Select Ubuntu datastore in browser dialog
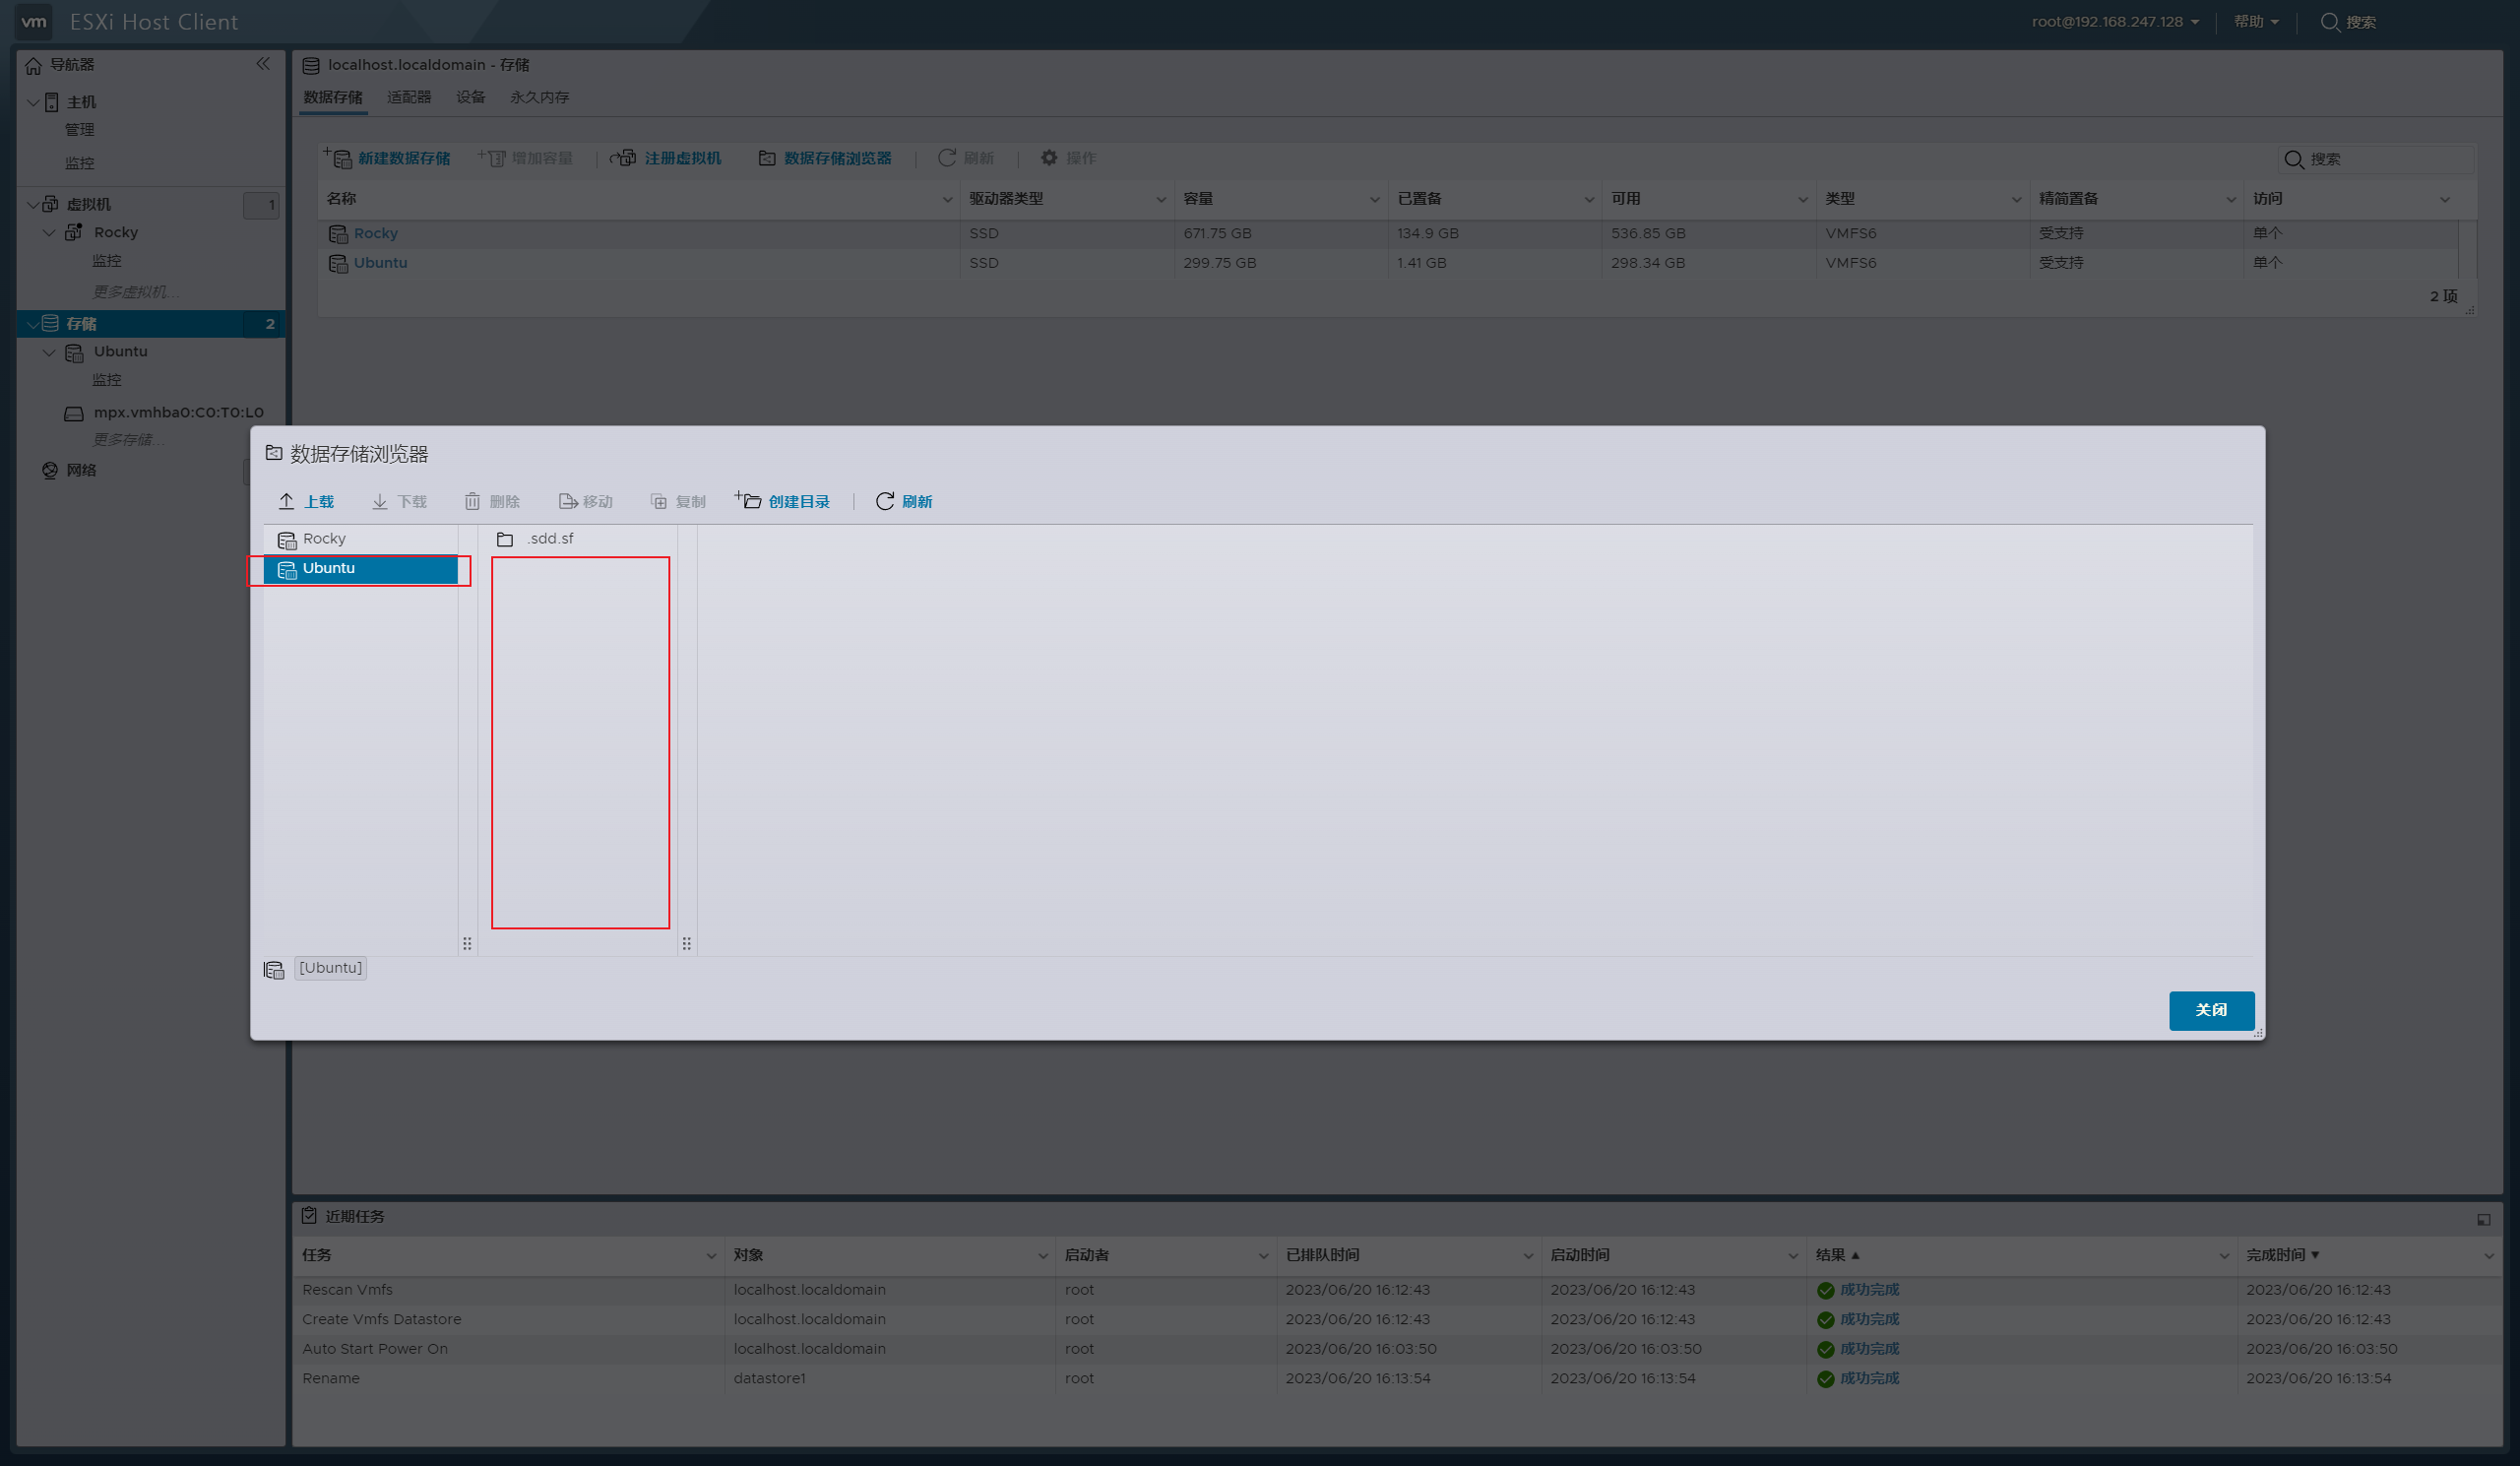Image resolution: width=2520 pixels, height=1466 pixels. click(x=361, y=568)
